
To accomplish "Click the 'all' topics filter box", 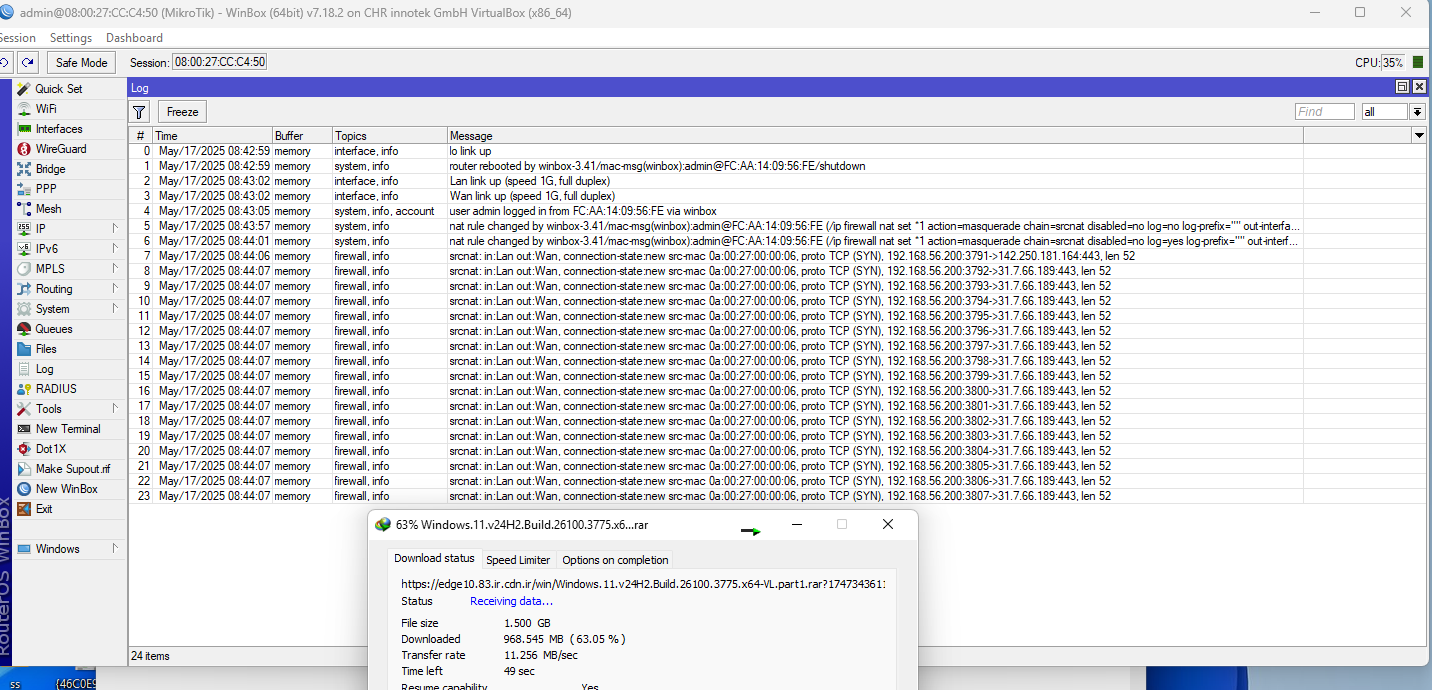I will [x=1385, y=112].
